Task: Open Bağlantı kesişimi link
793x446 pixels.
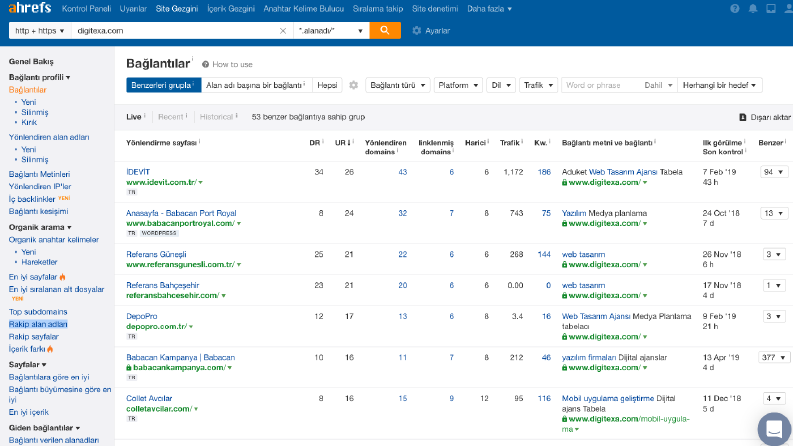Action: click(x=38, y=211)
